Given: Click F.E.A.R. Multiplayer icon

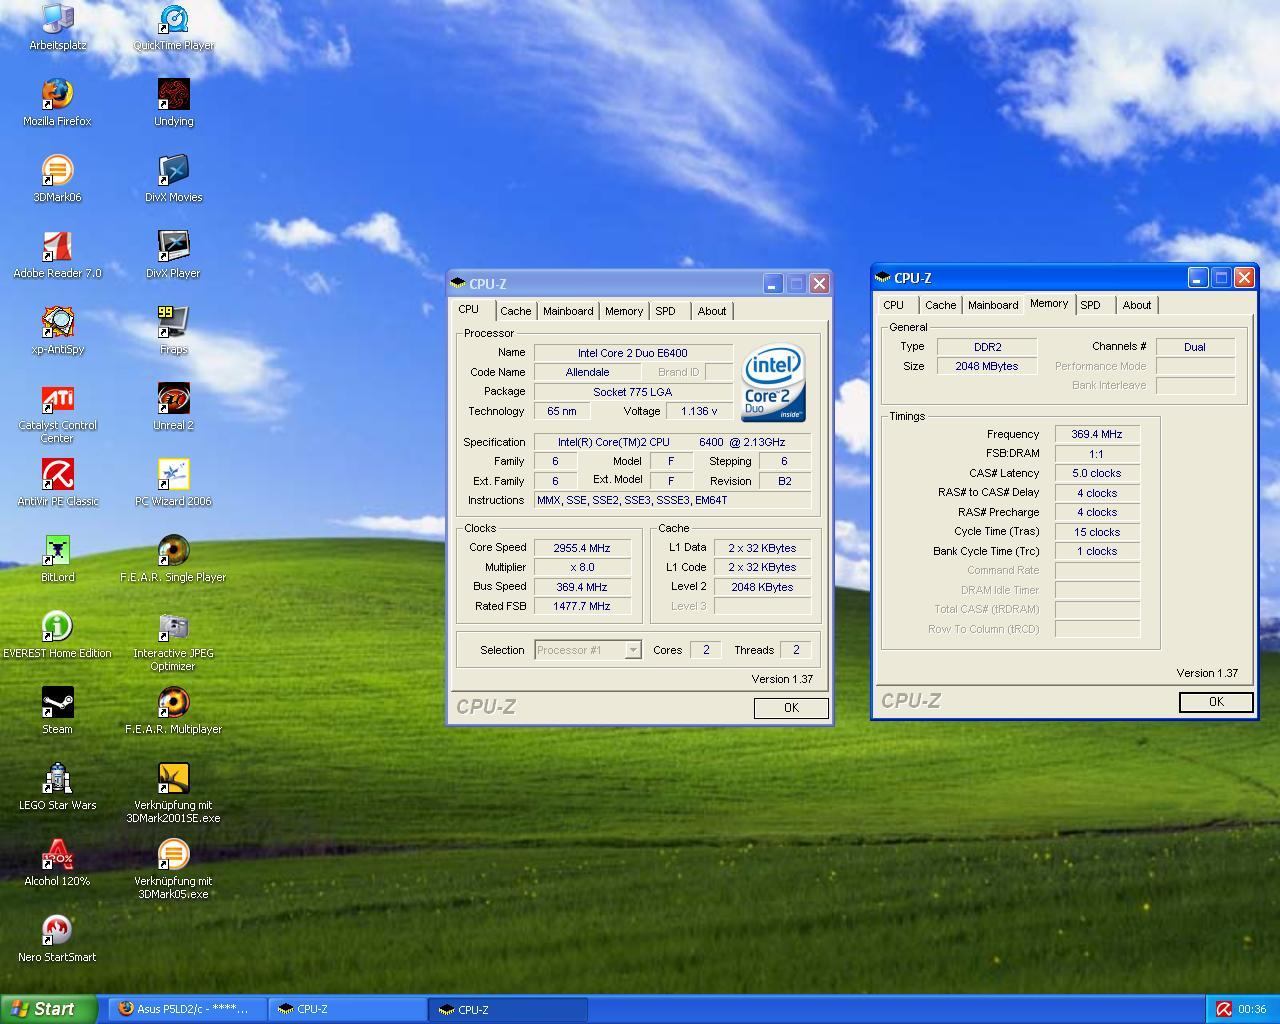Looking at the screenshot, I should (x=173, y=703).
